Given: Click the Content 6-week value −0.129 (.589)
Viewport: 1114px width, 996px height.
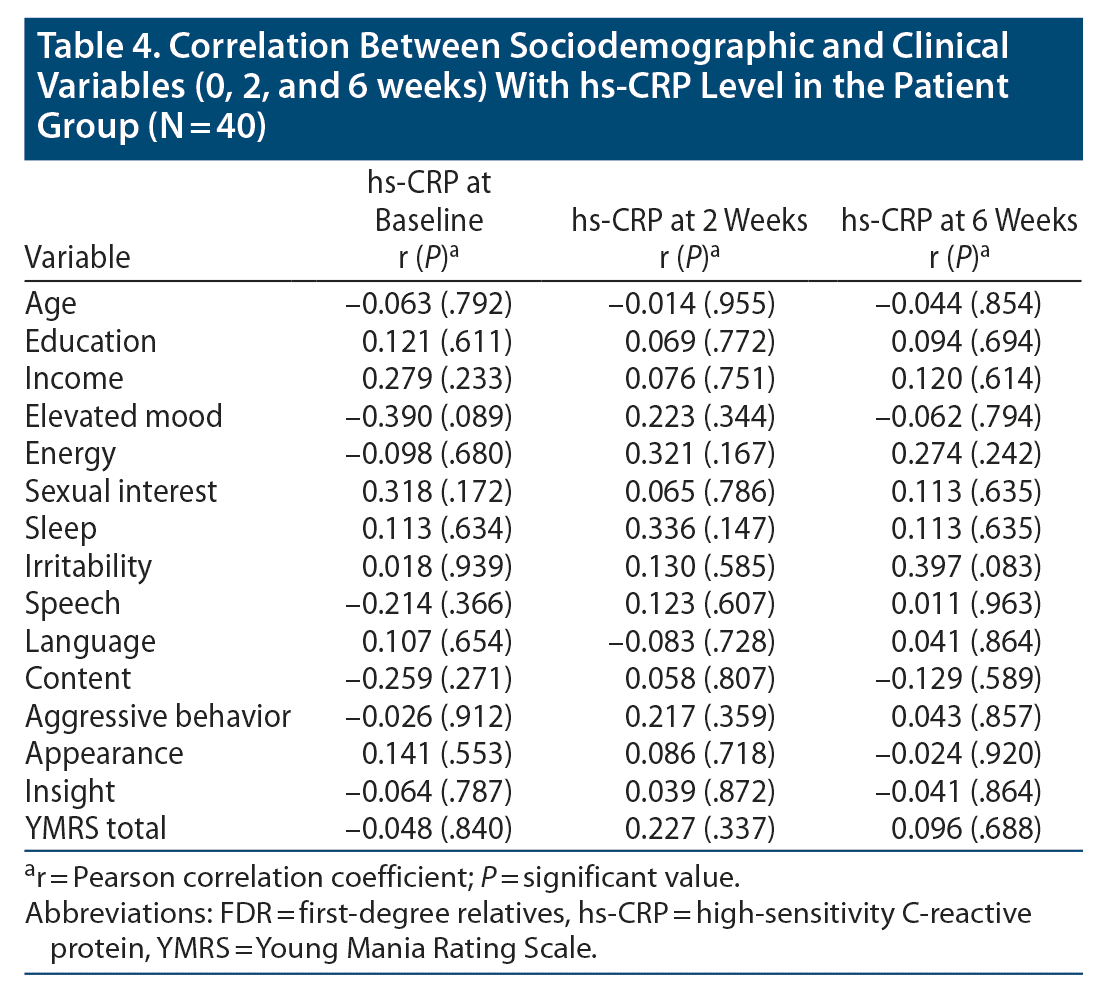Looking at the screenshot, I should (x=961, y=679).
